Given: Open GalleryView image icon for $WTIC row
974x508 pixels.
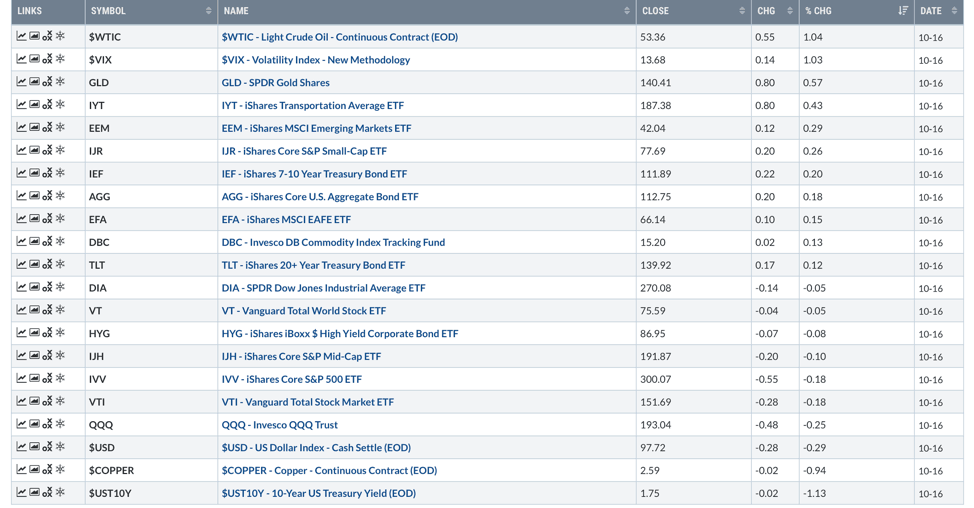Looking at the screenshot, I should click(34, 36).
